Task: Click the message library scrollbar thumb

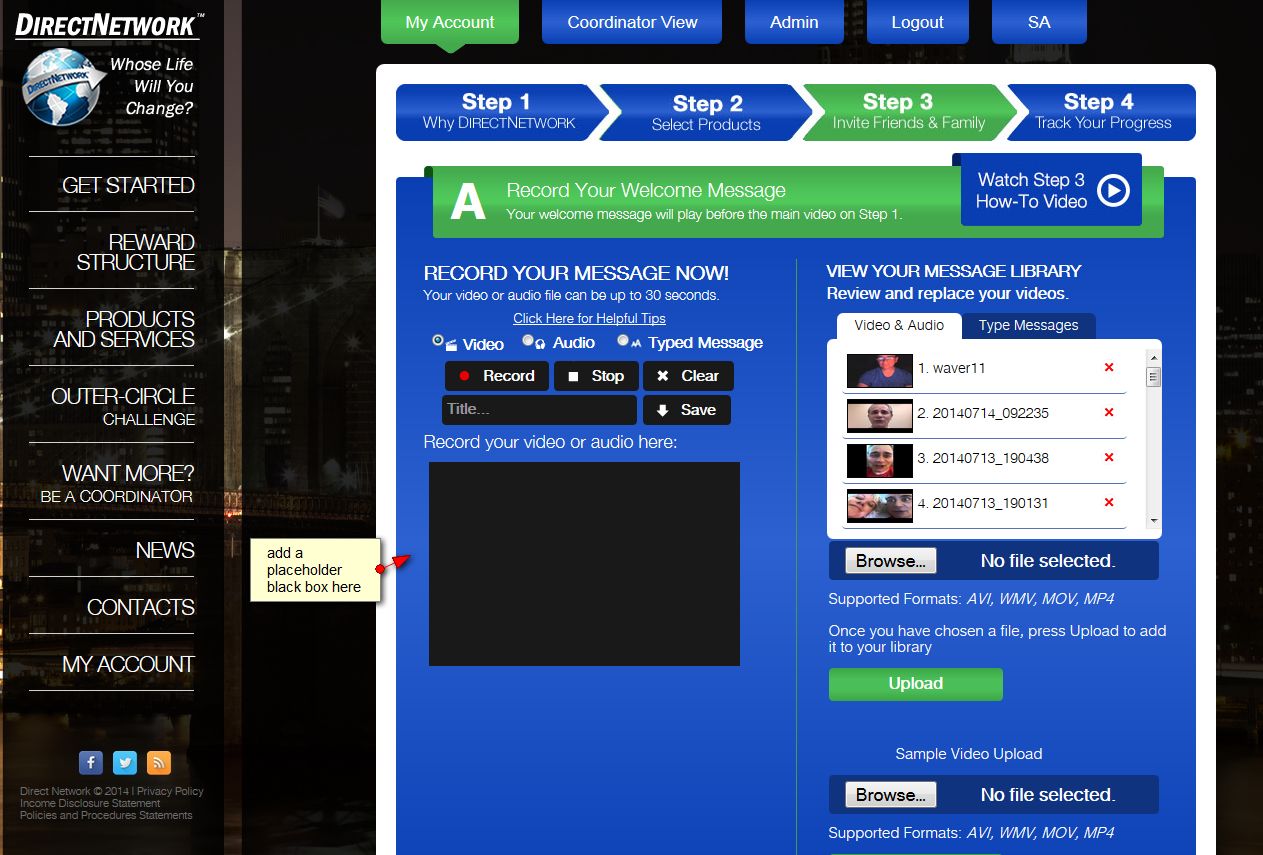Action: click(1154, 376)
